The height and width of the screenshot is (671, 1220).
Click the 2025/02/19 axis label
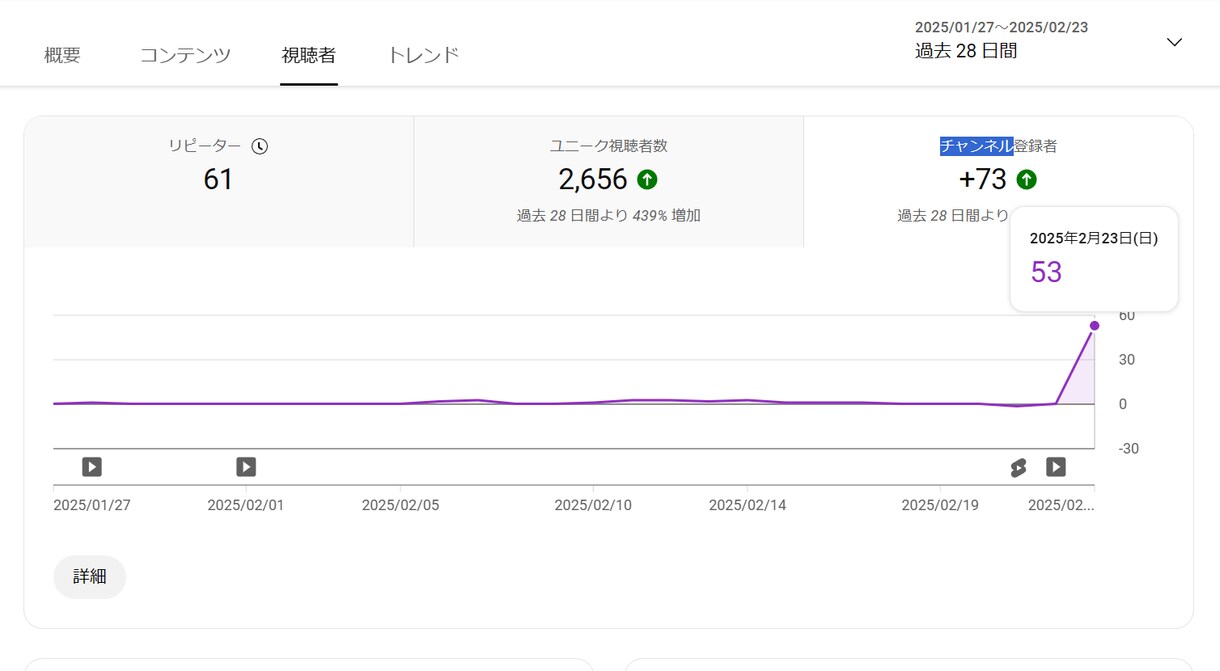coord(940,505)
